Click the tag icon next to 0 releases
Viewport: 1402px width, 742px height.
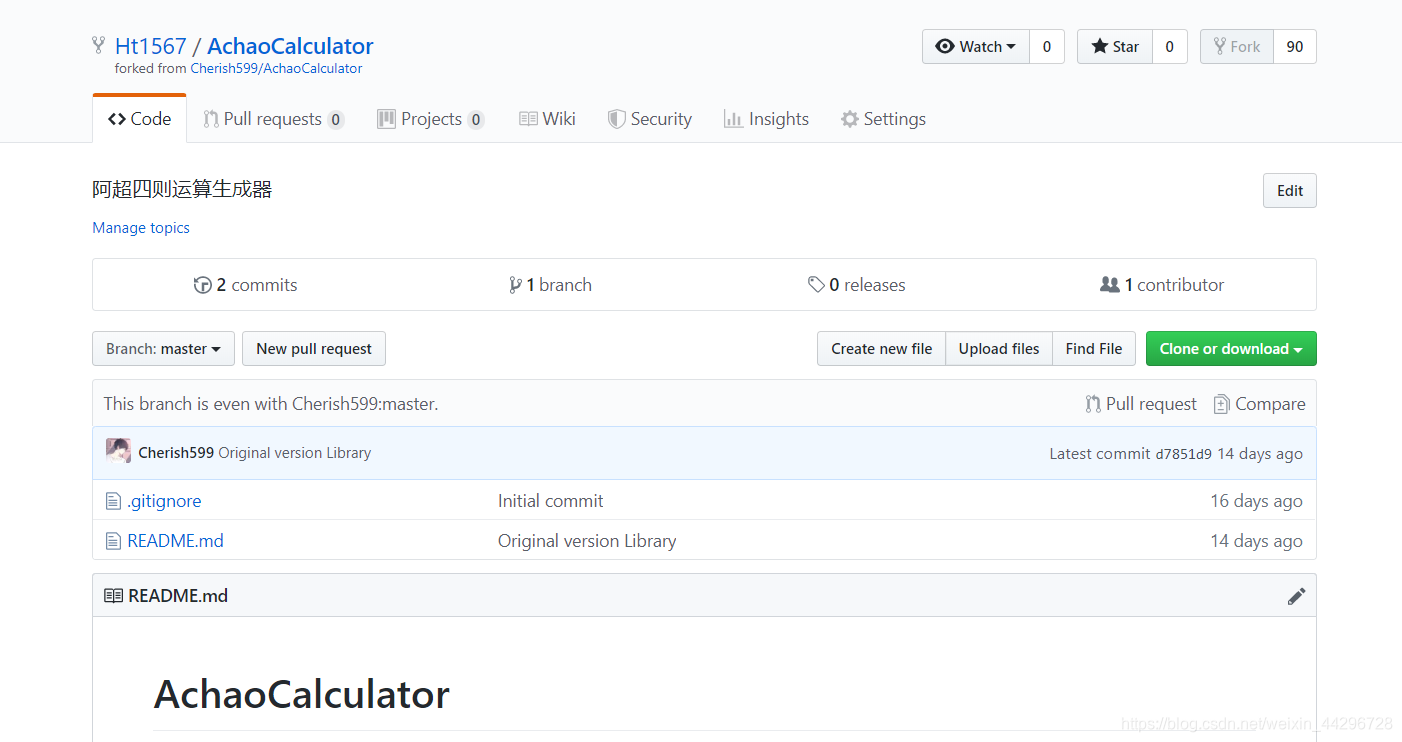pyautogui.click(x=816, y=285)
